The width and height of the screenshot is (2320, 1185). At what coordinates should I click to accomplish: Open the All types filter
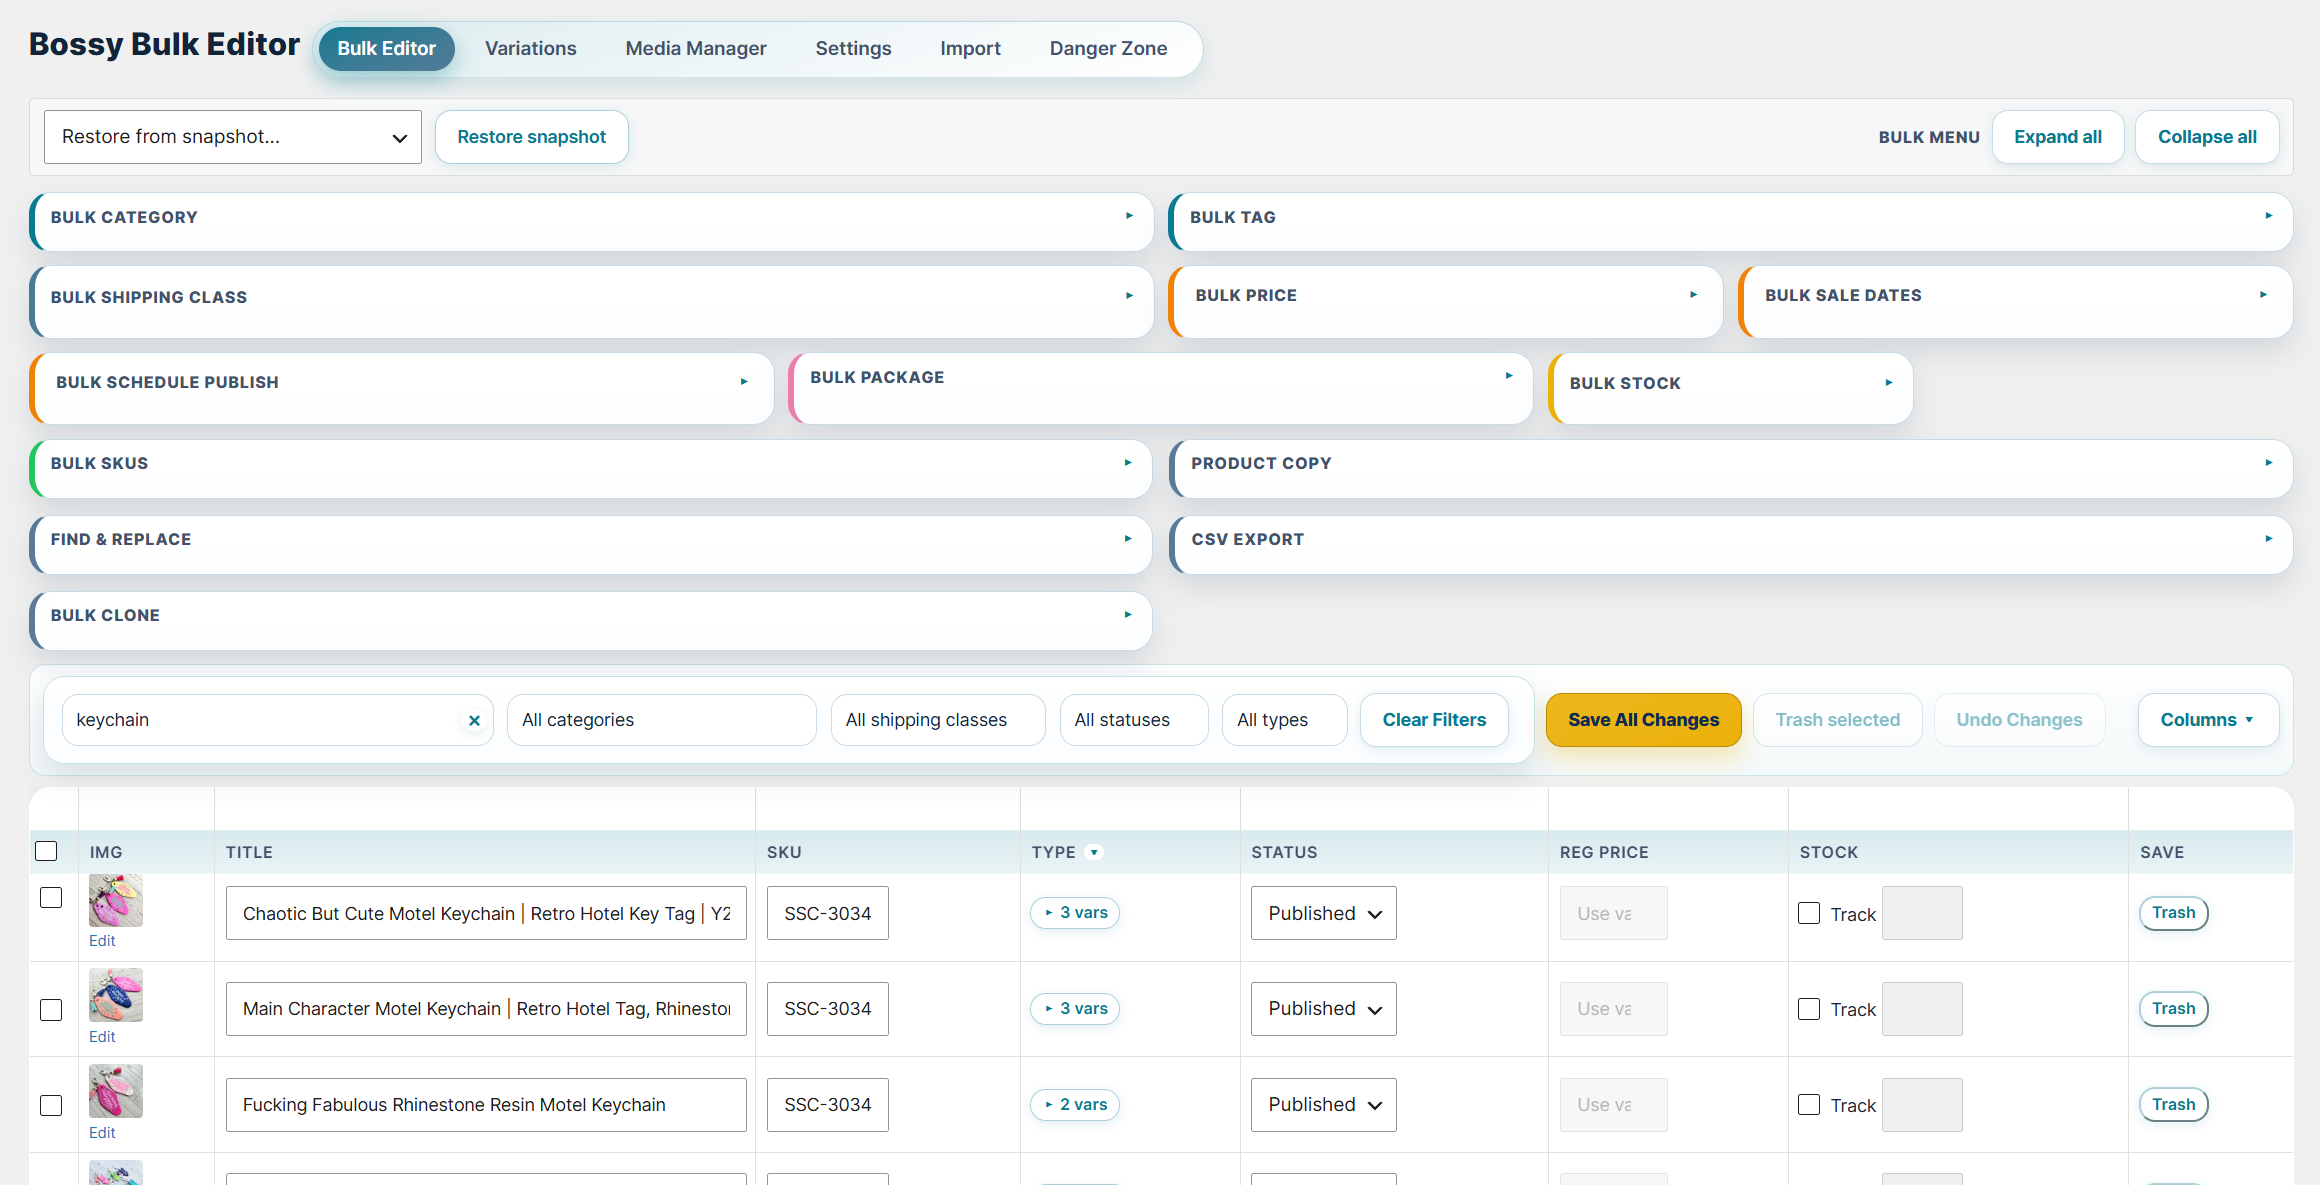[x=1285, y=720]
